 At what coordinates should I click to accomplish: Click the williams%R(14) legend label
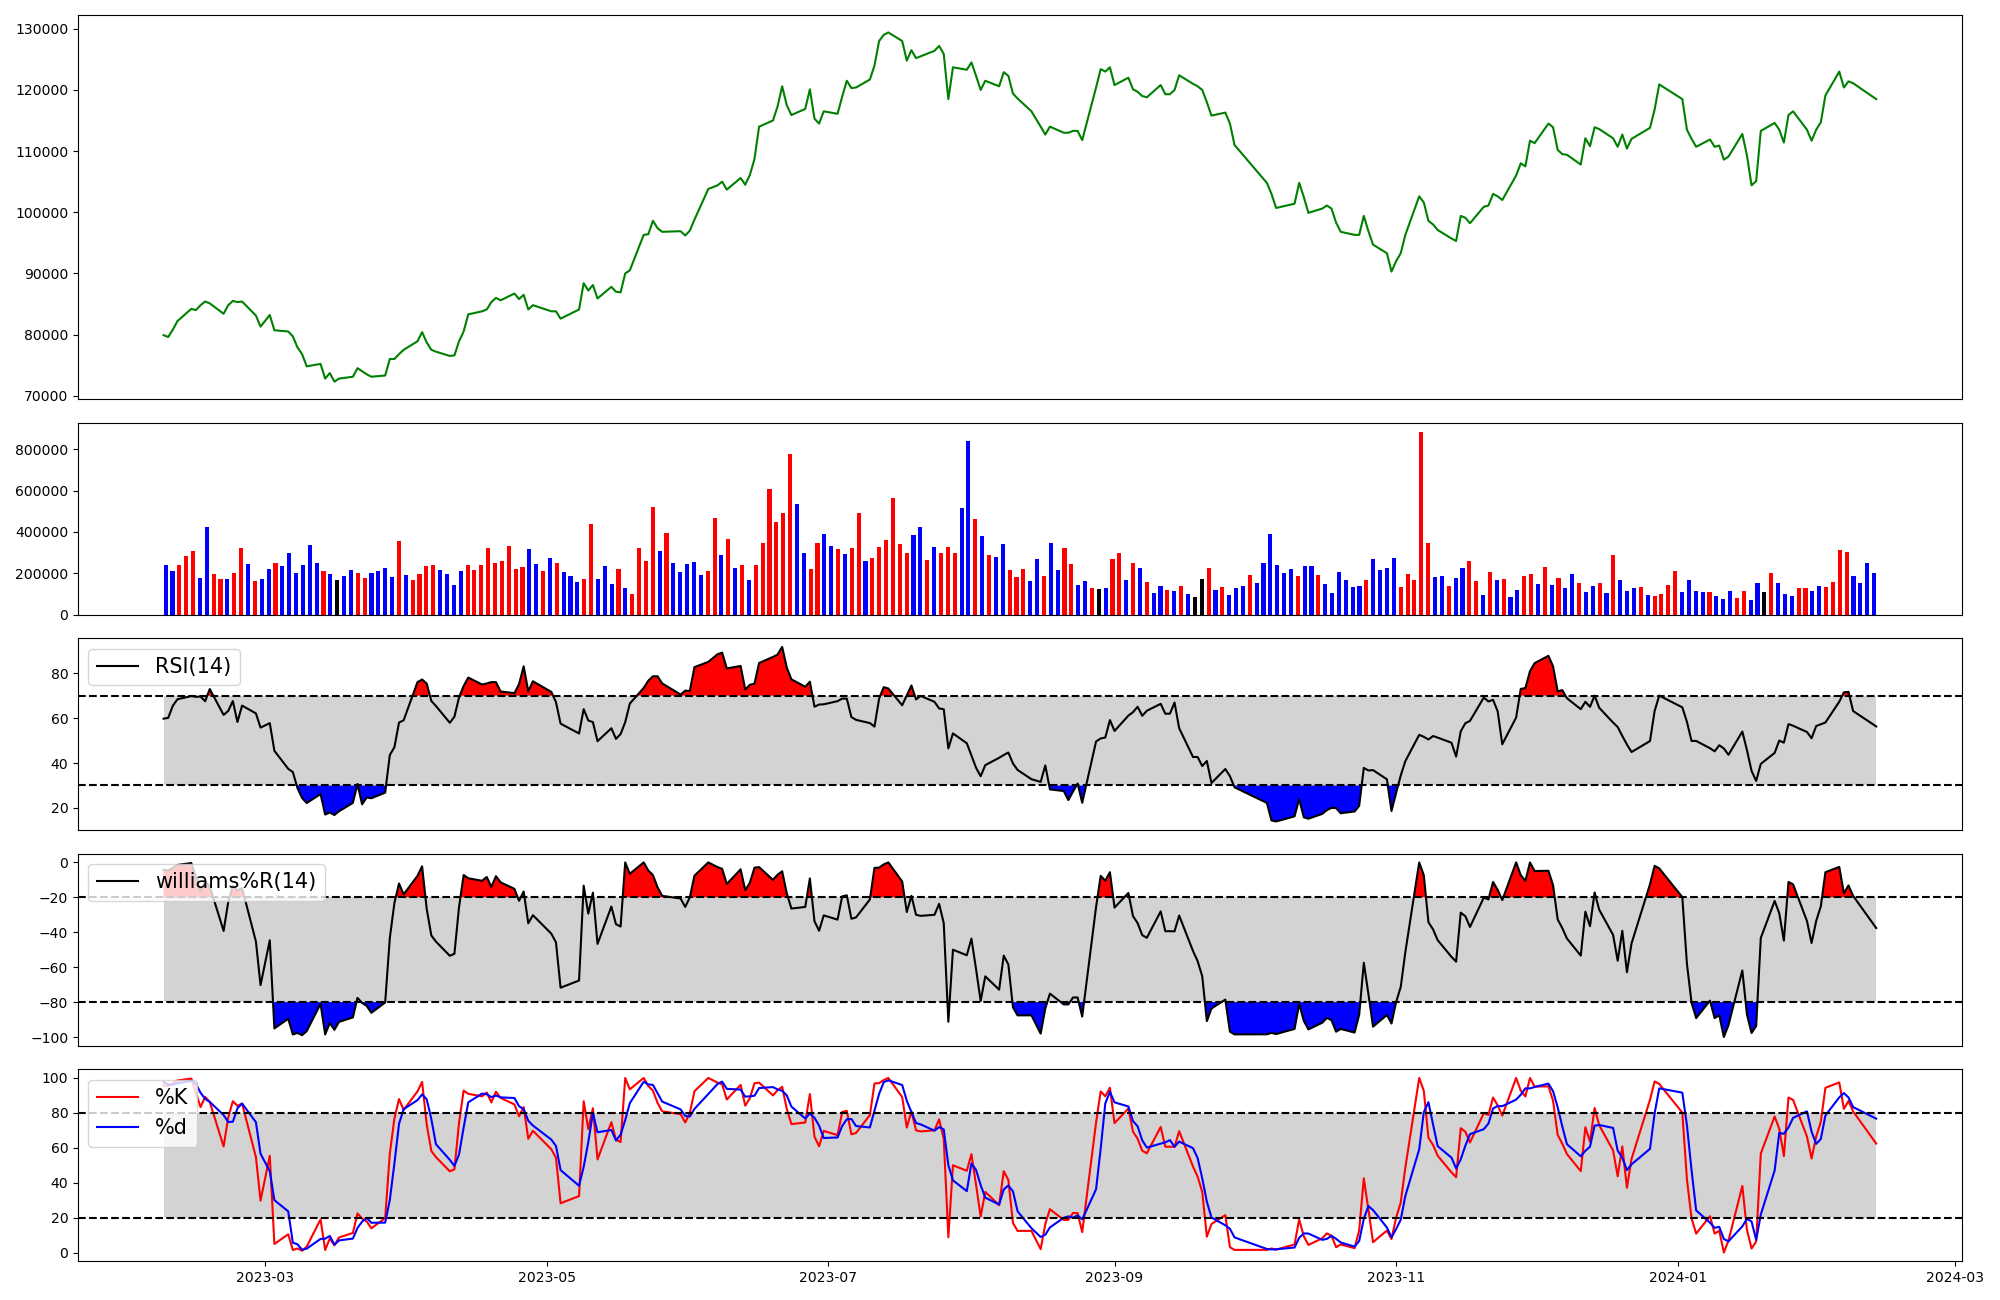click(235, 881)
